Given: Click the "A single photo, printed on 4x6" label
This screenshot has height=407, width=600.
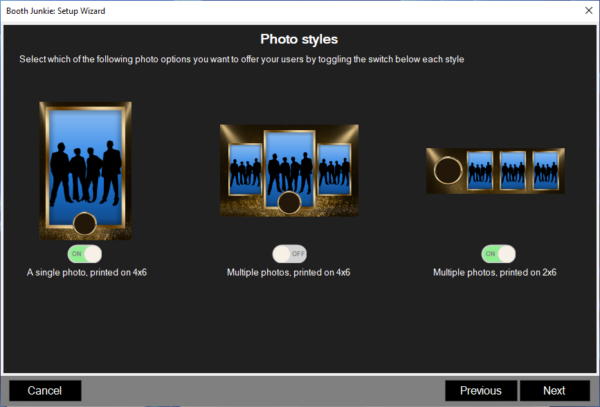Looking at the screenshot, I should 86,272.
